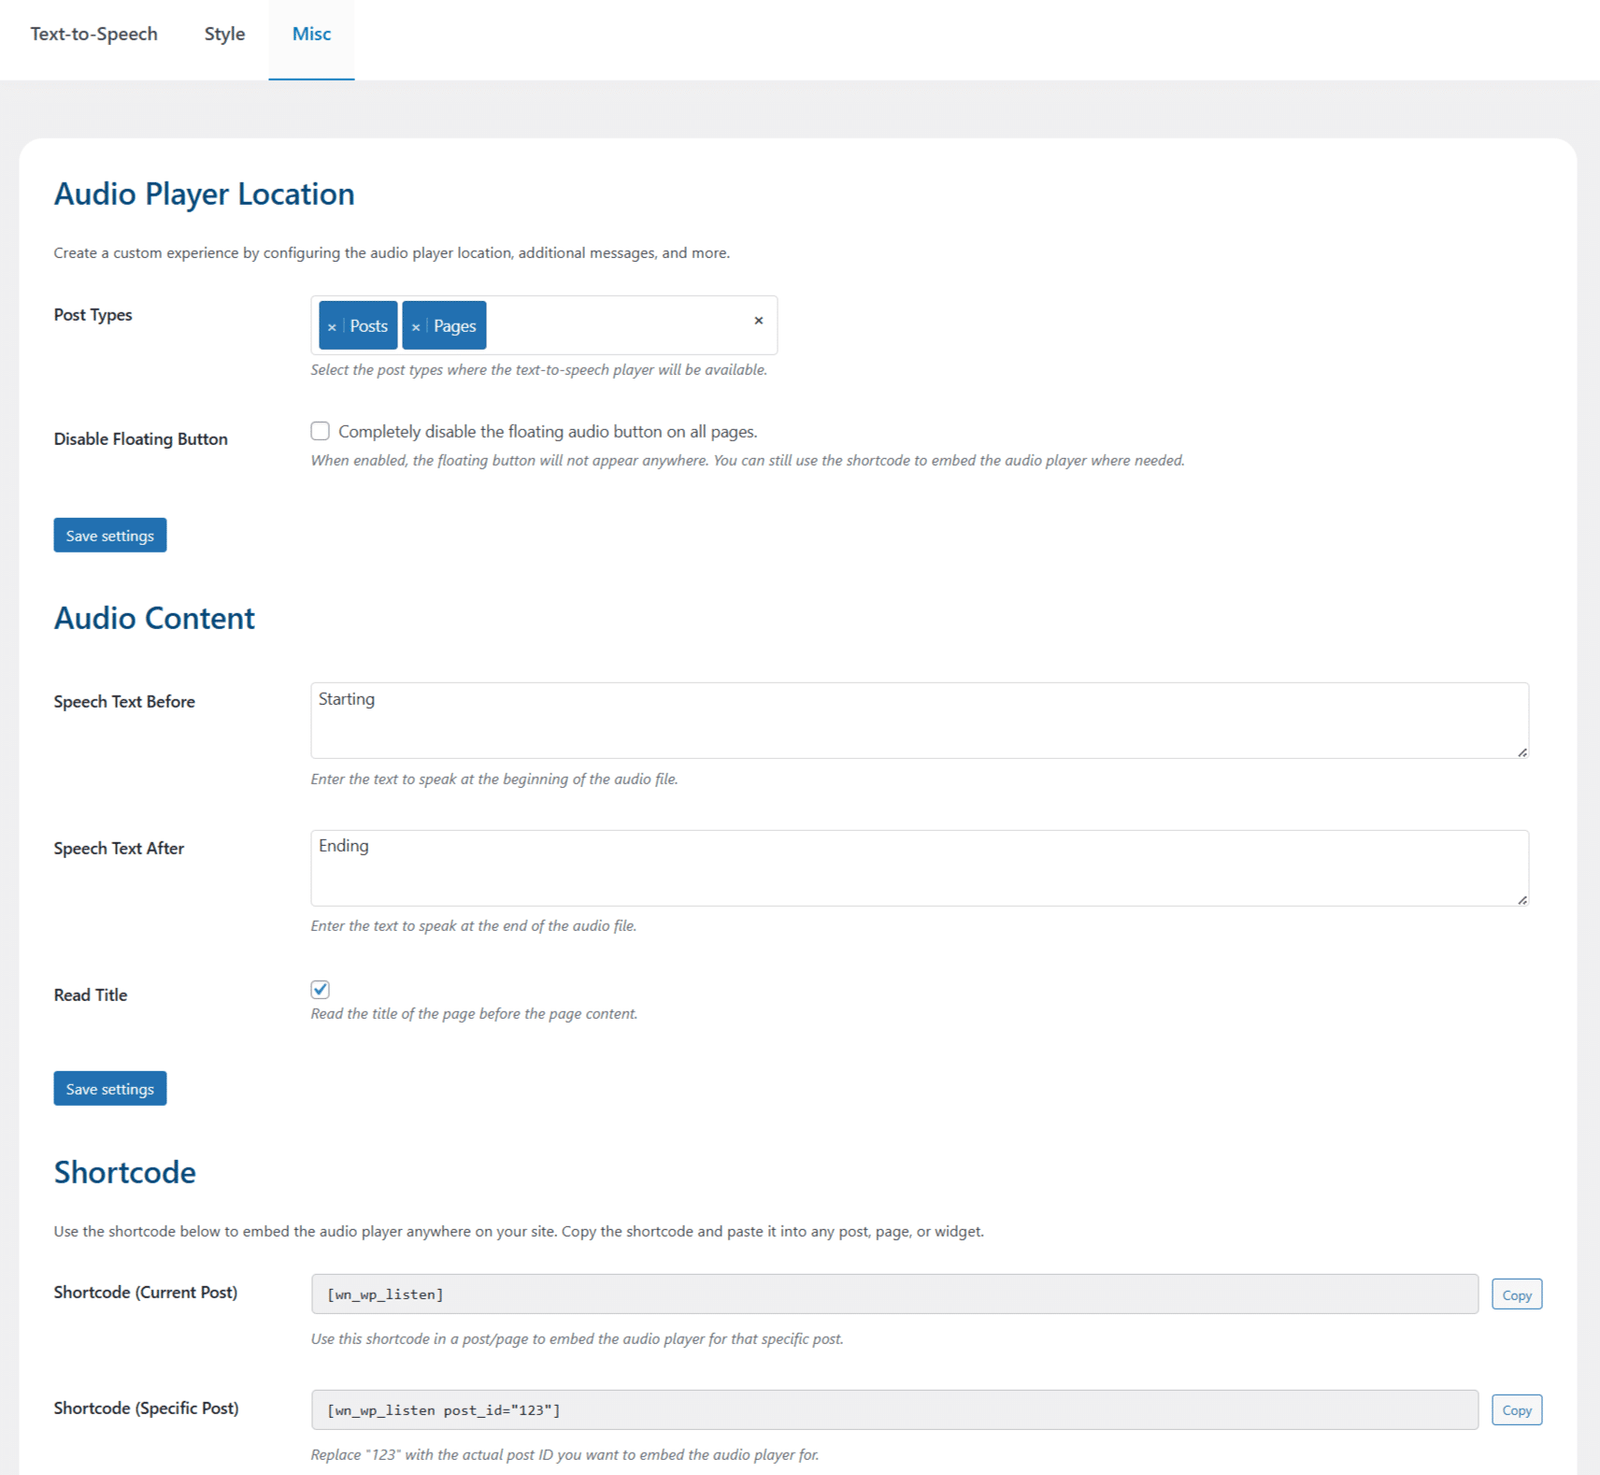The height and width of the screenshot is (1475, 1600).
Task: Save settings under Audio Player Location
Action: click(x=110, y=535)
